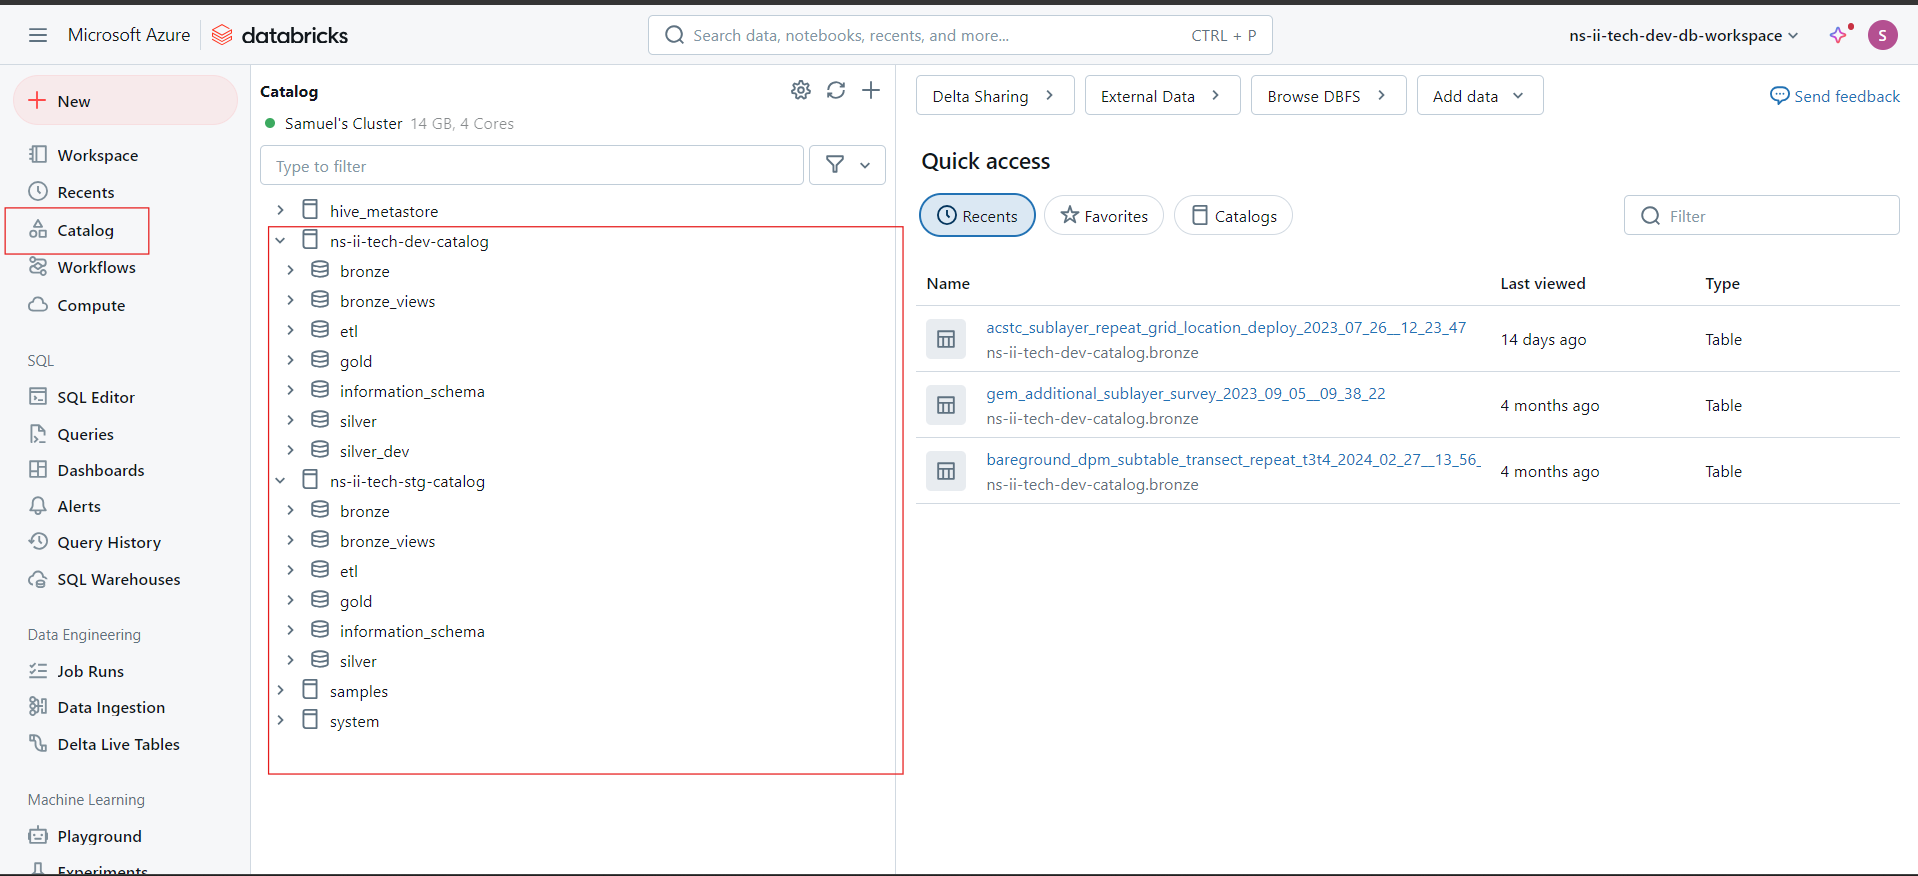Screen dimensions: 1918x876
Task: Refresh the catalog tree
Action: [x=836, y=90]
